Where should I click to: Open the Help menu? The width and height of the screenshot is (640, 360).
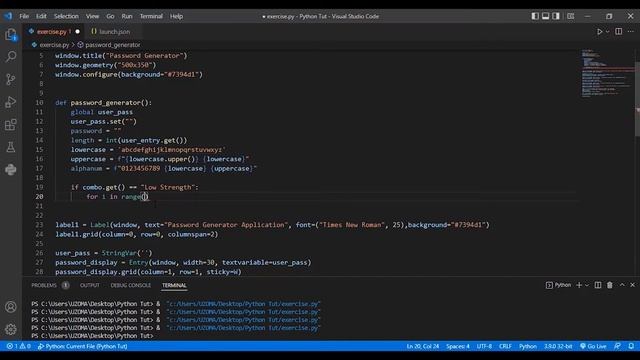click(176, 16)
